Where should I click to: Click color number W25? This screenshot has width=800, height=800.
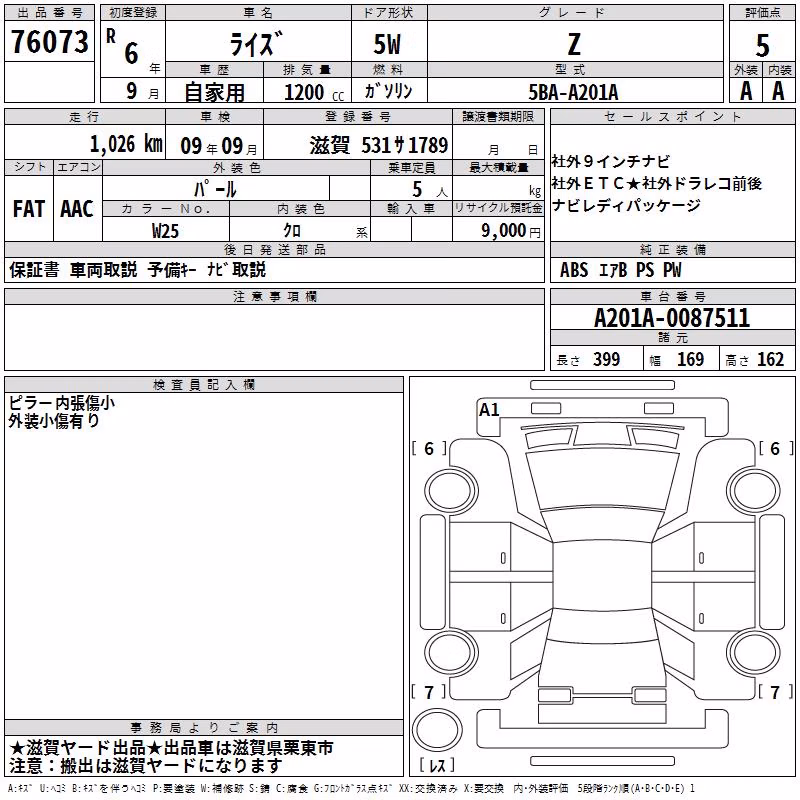tap(165, 231)
